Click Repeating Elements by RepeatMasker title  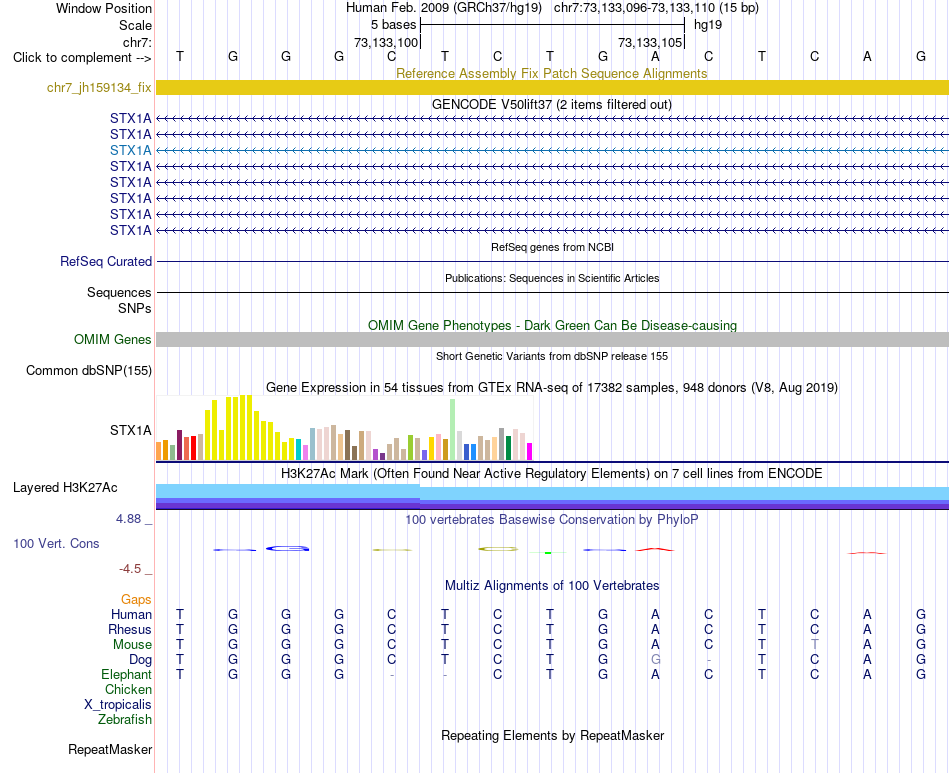point(552,735)
